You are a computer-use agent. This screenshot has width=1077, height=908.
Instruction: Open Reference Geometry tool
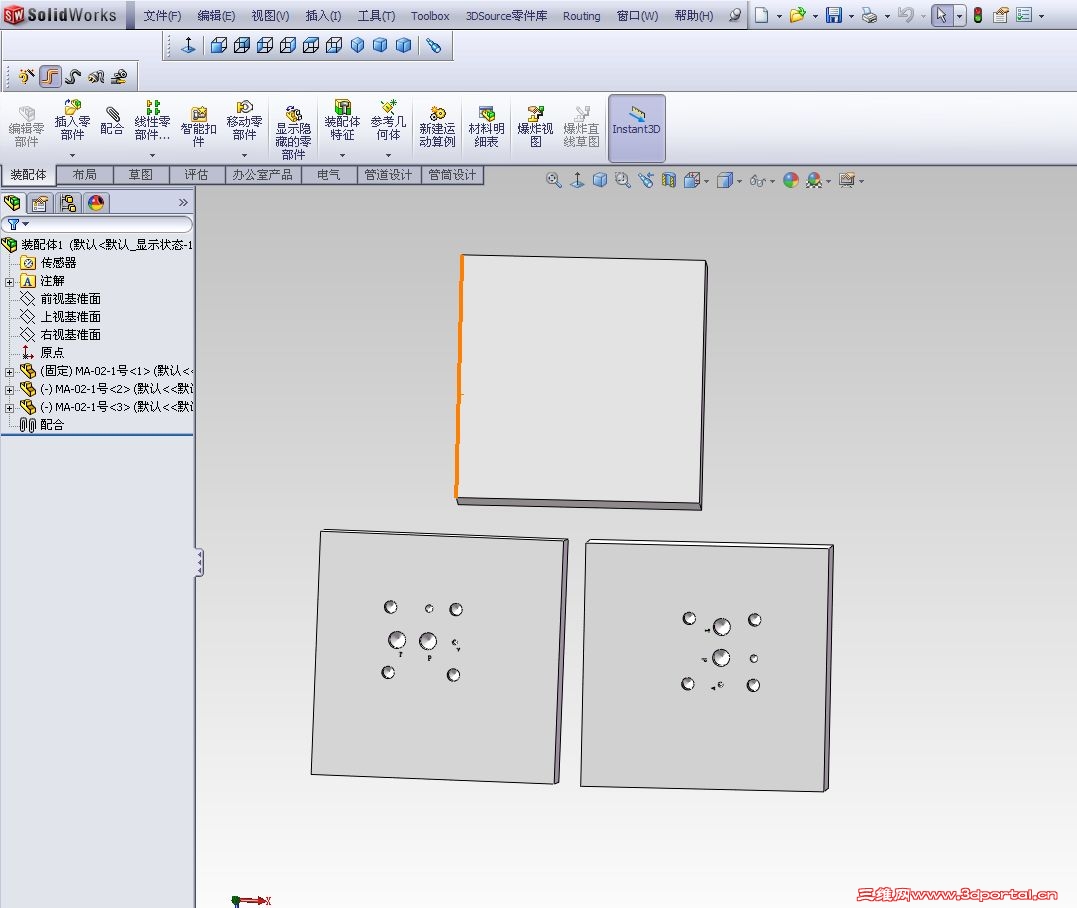pos(388,121)
